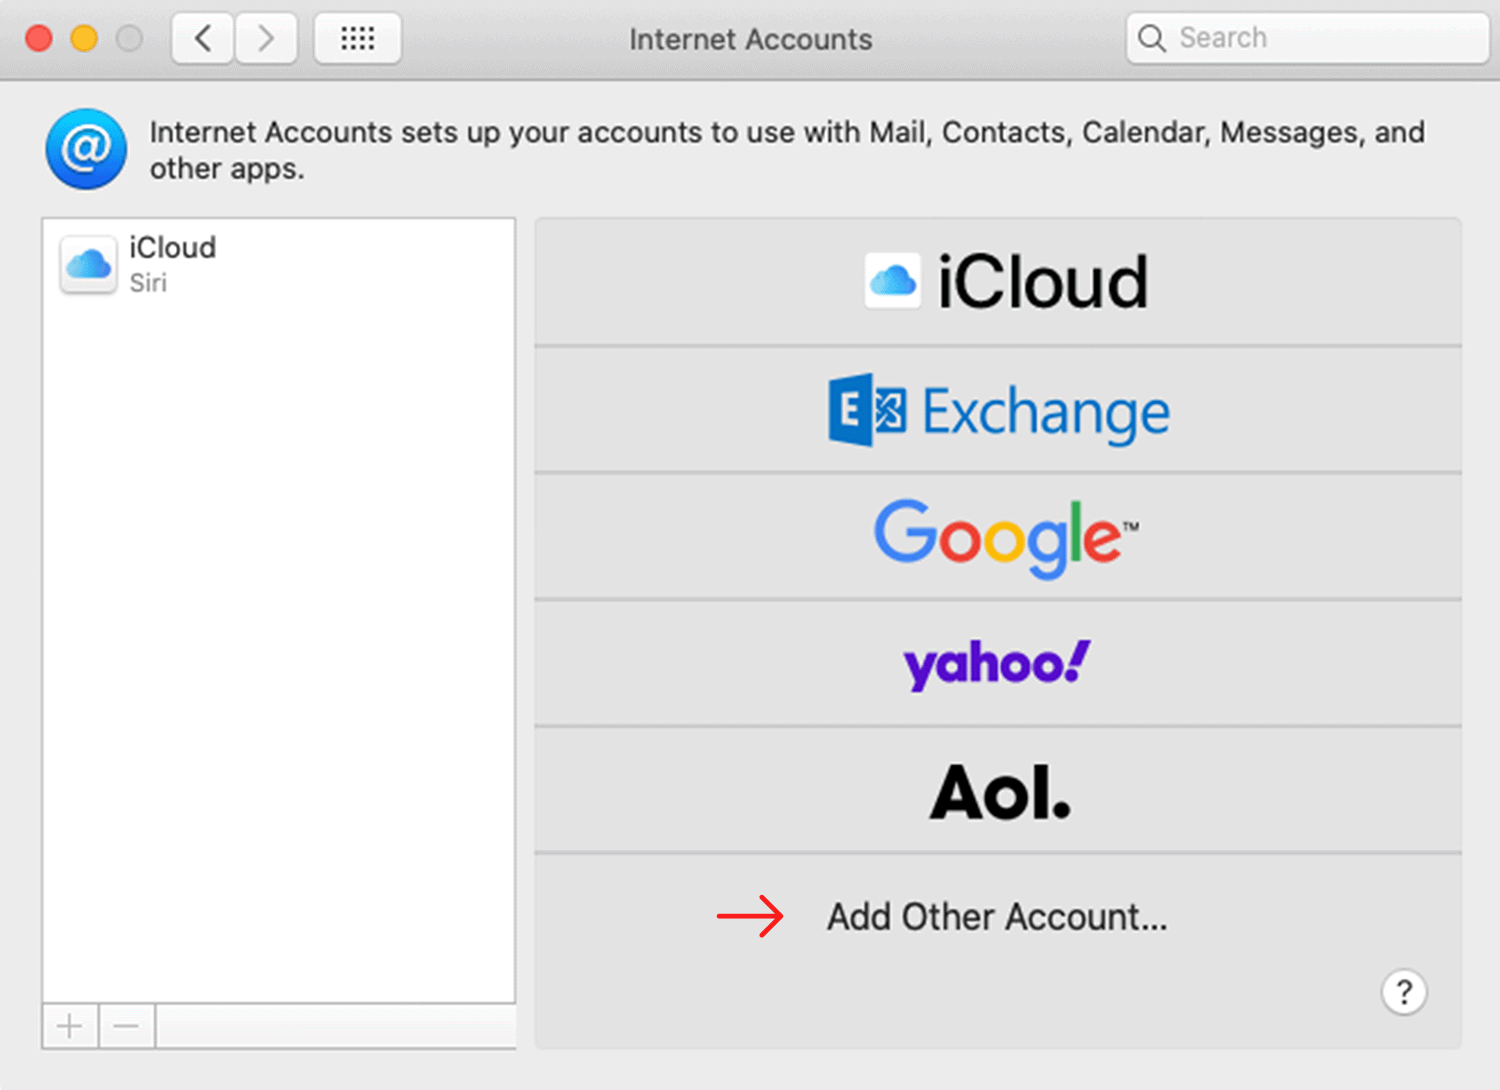Choose iCloud as the account provider
The width and height of the screenshot is (1500, 1090).
(x=998, y=282)
